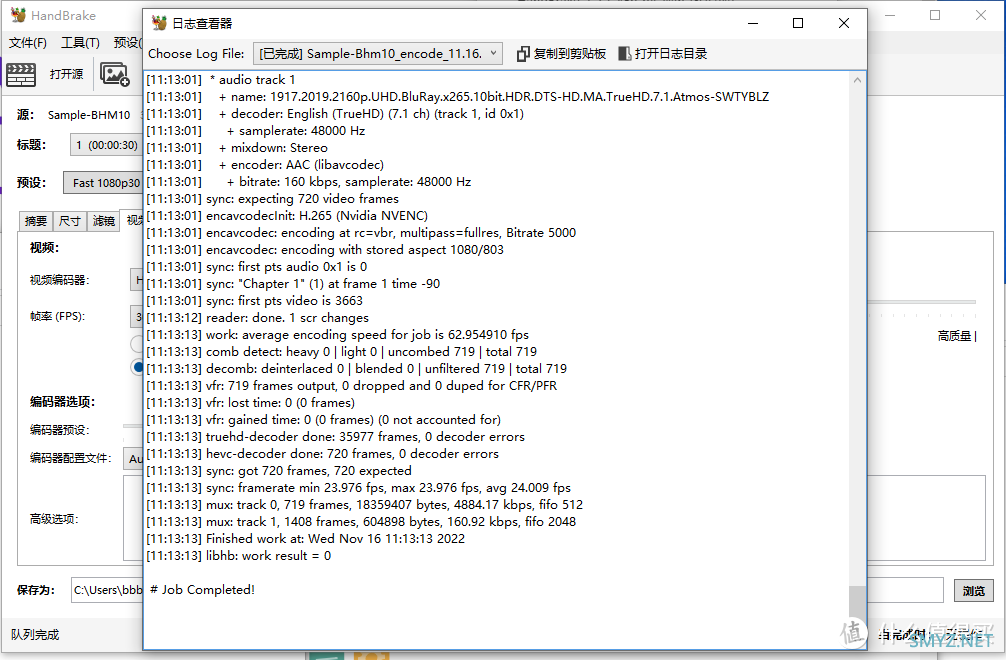Open the 文件(F) menu
Screen dimensions: 1006x660
pyautogui.click(x=28, y=43)
